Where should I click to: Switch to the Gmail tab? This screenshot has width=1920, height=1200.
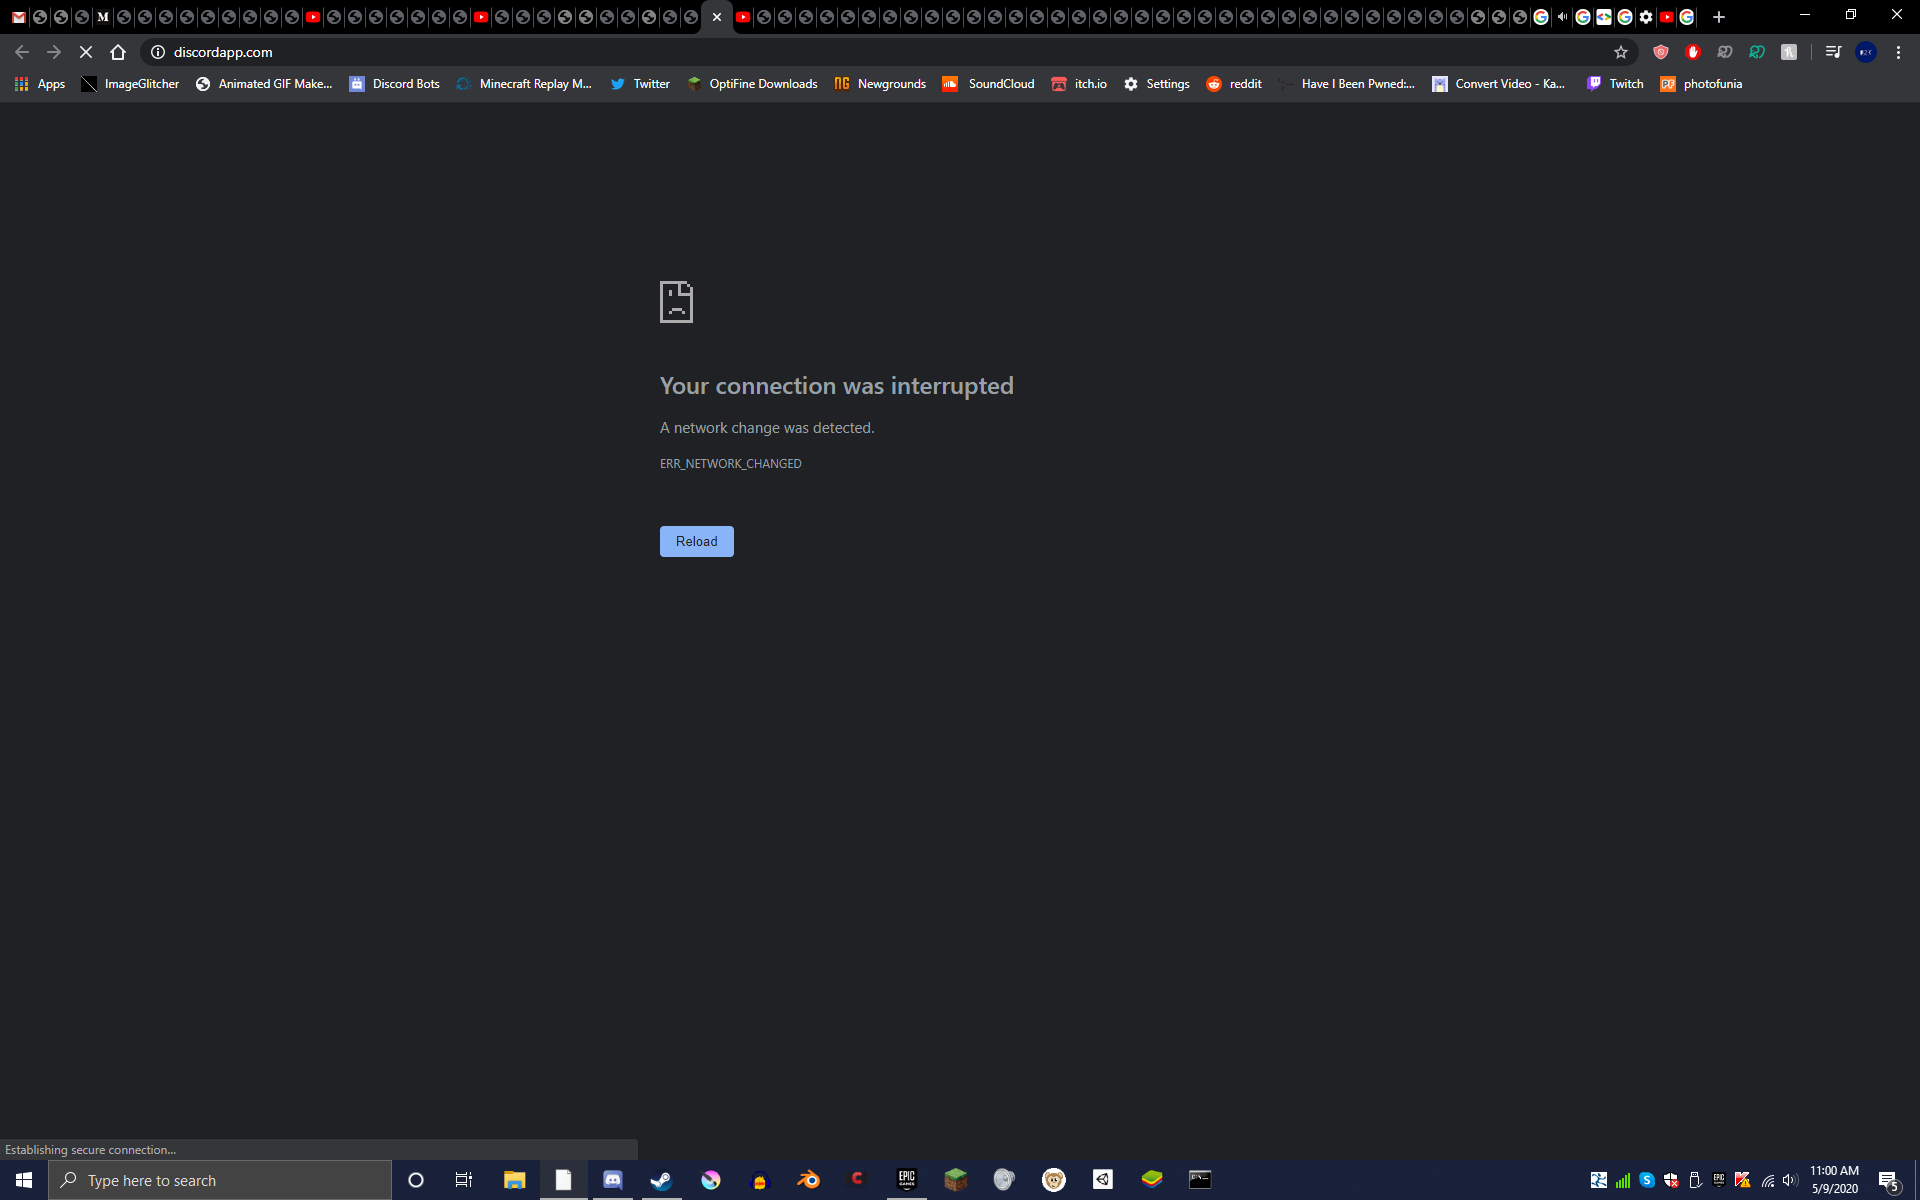[19, 17]
